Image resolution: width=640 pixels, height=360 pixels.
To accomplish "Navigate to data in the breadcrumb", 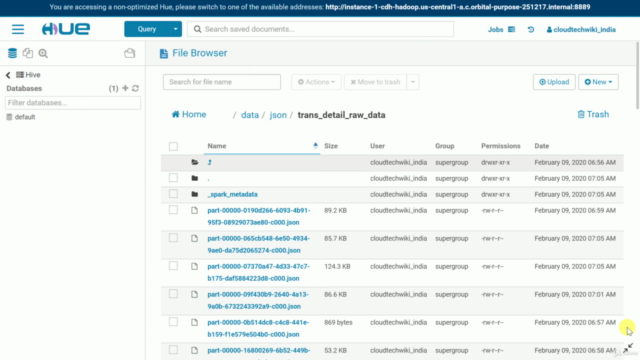I will [250, 115].
